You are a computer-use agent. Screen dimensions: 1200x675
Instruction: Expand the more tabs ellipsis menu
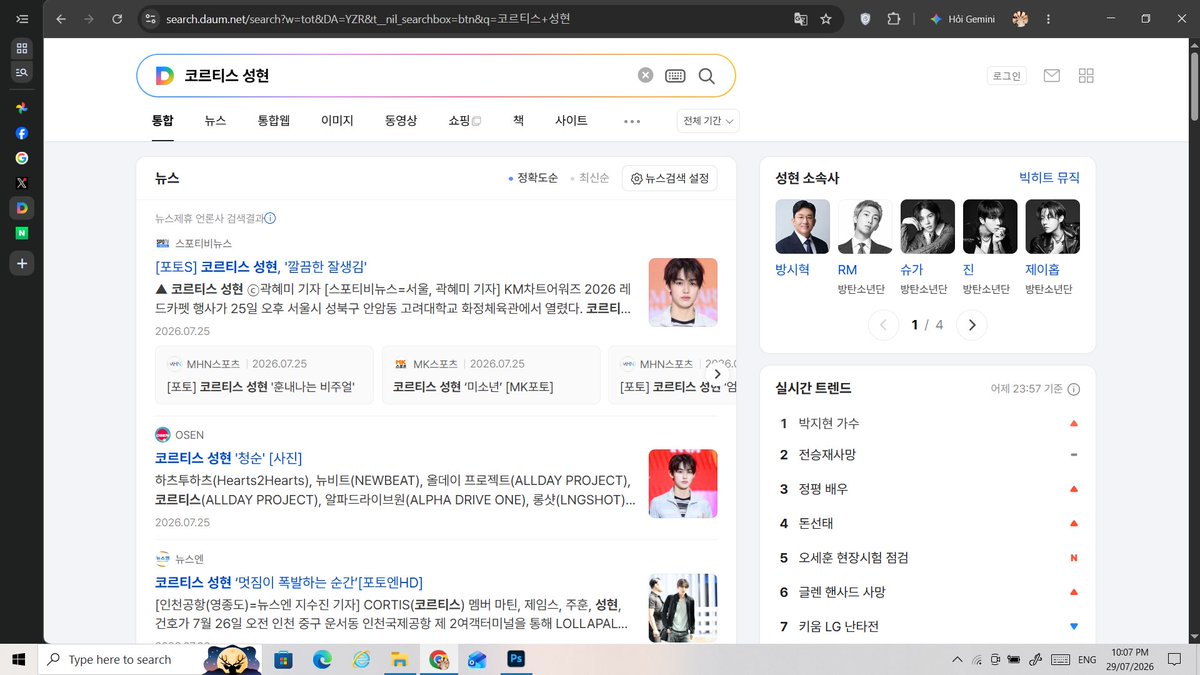(x=632, y=121)
